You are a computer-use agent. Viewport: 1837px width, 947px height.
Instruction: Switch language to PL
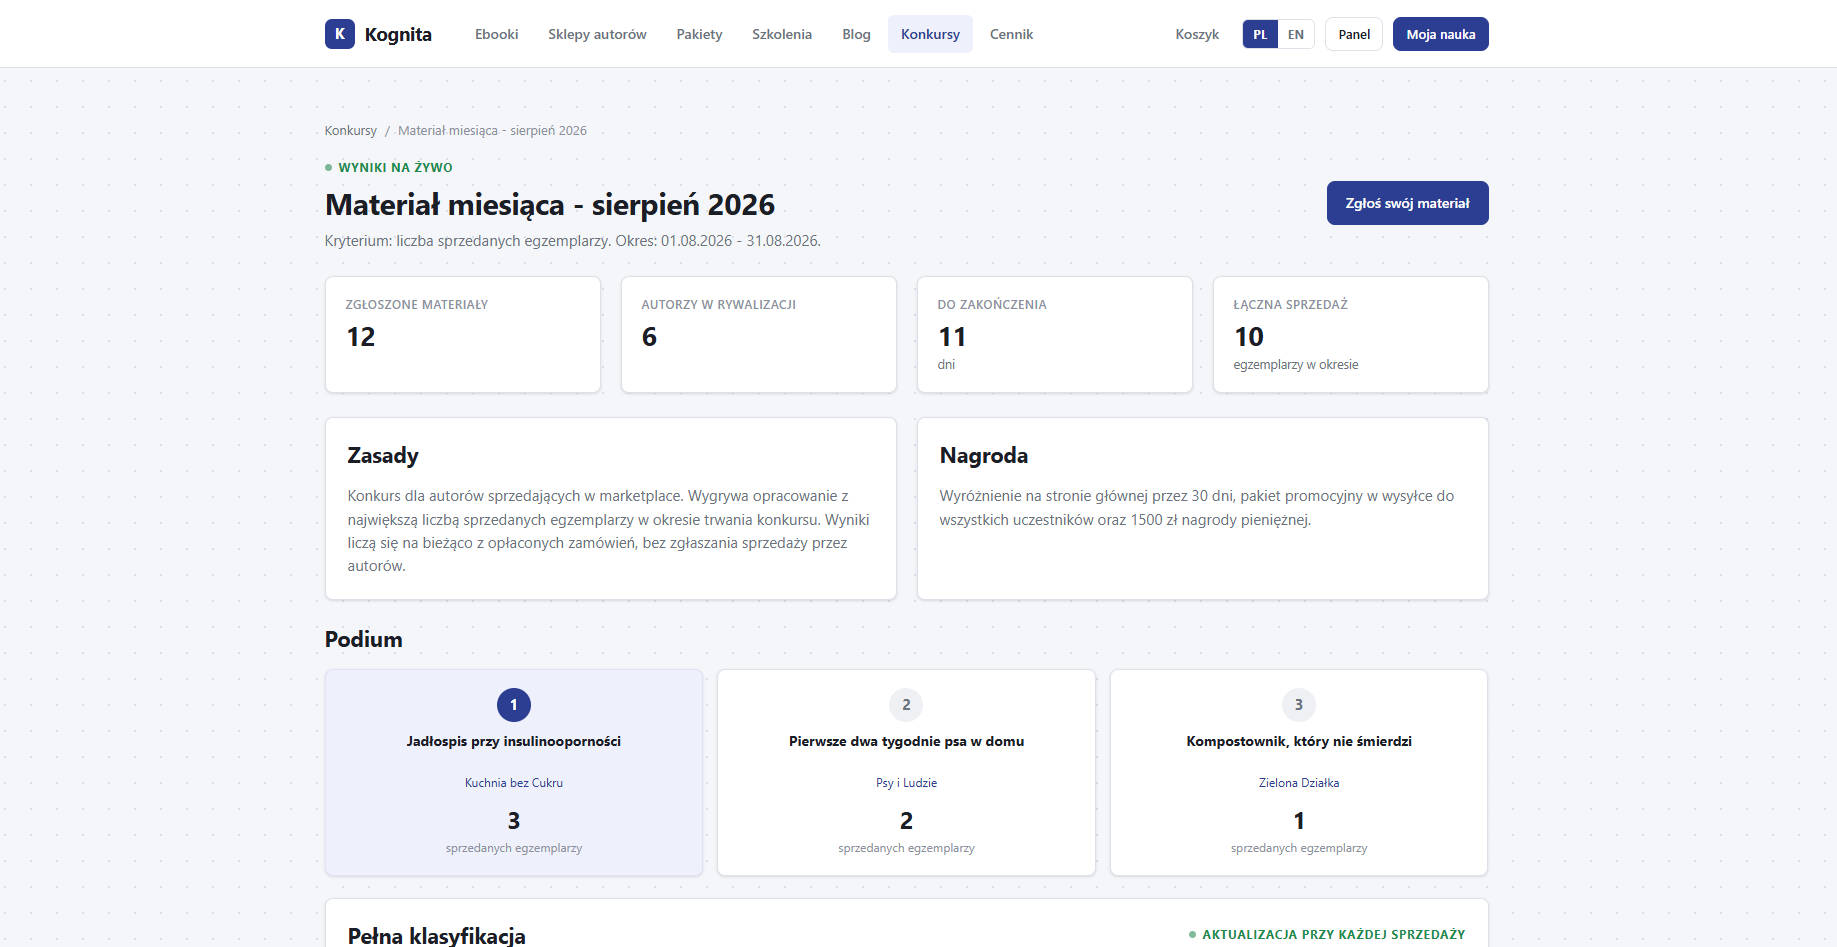(x=1260, y=34)
